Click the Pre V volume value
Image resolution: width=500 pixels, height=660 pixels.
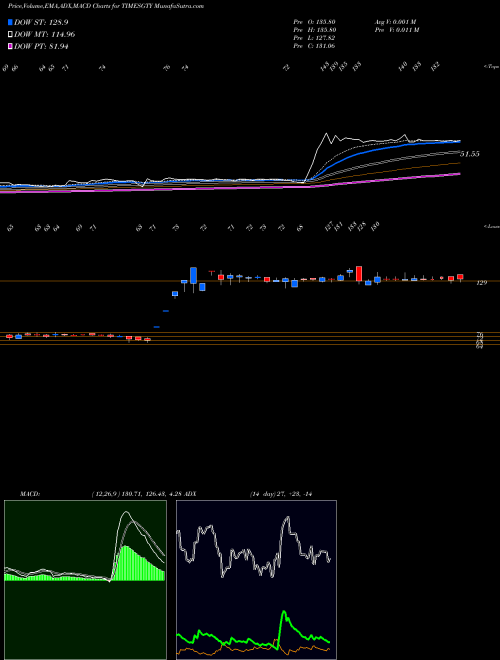coord(397,30)
